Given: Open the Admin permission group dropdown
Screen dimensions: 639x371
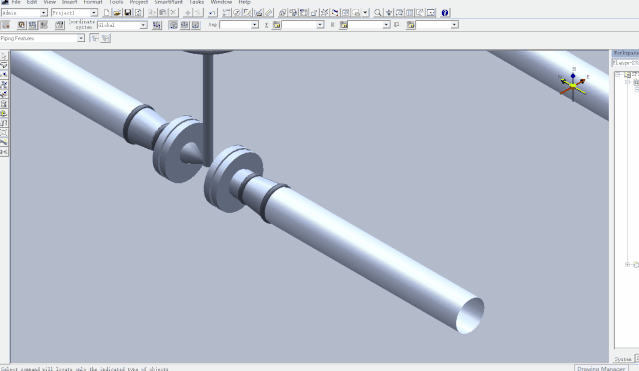Looking at the screenshot, I should (x=44, y=13).
